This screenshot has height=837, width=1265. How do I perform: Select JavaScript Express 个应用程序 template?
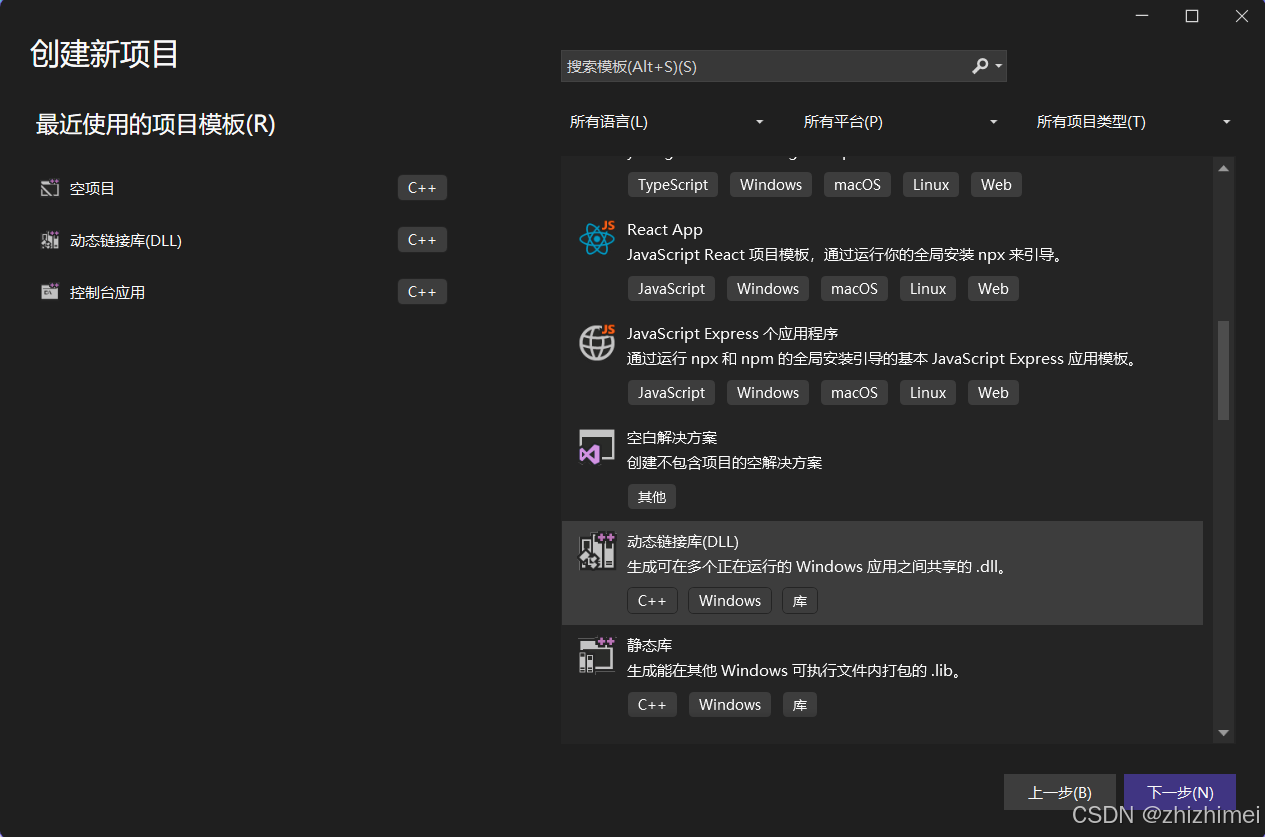click(882, 365)
